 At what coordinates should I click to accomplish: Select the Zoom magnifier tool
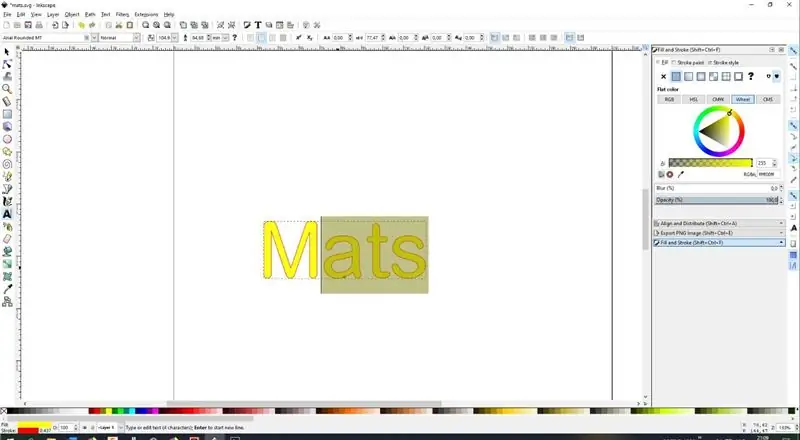(x=7, y=89)
